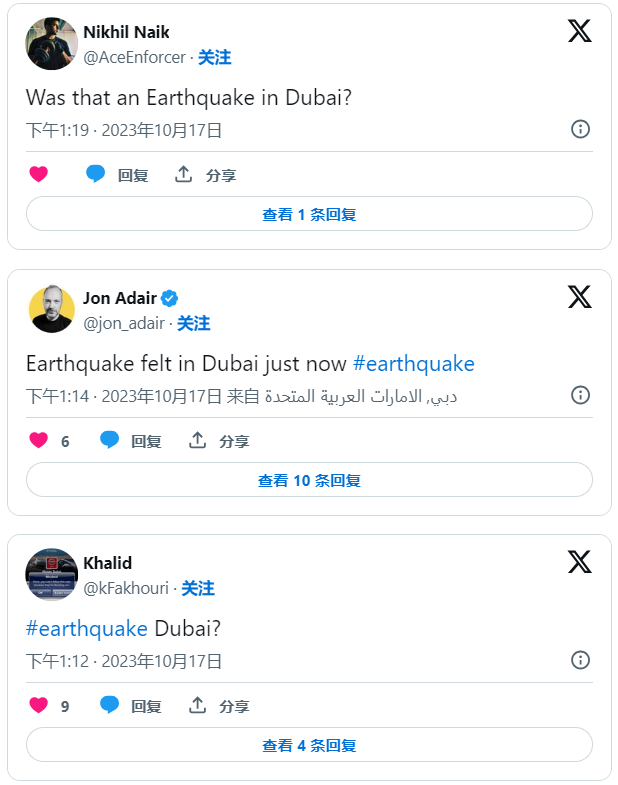Expand 查看 4 条回复 replies
This screenshot has height=785, width=618.
coord(309,745)
